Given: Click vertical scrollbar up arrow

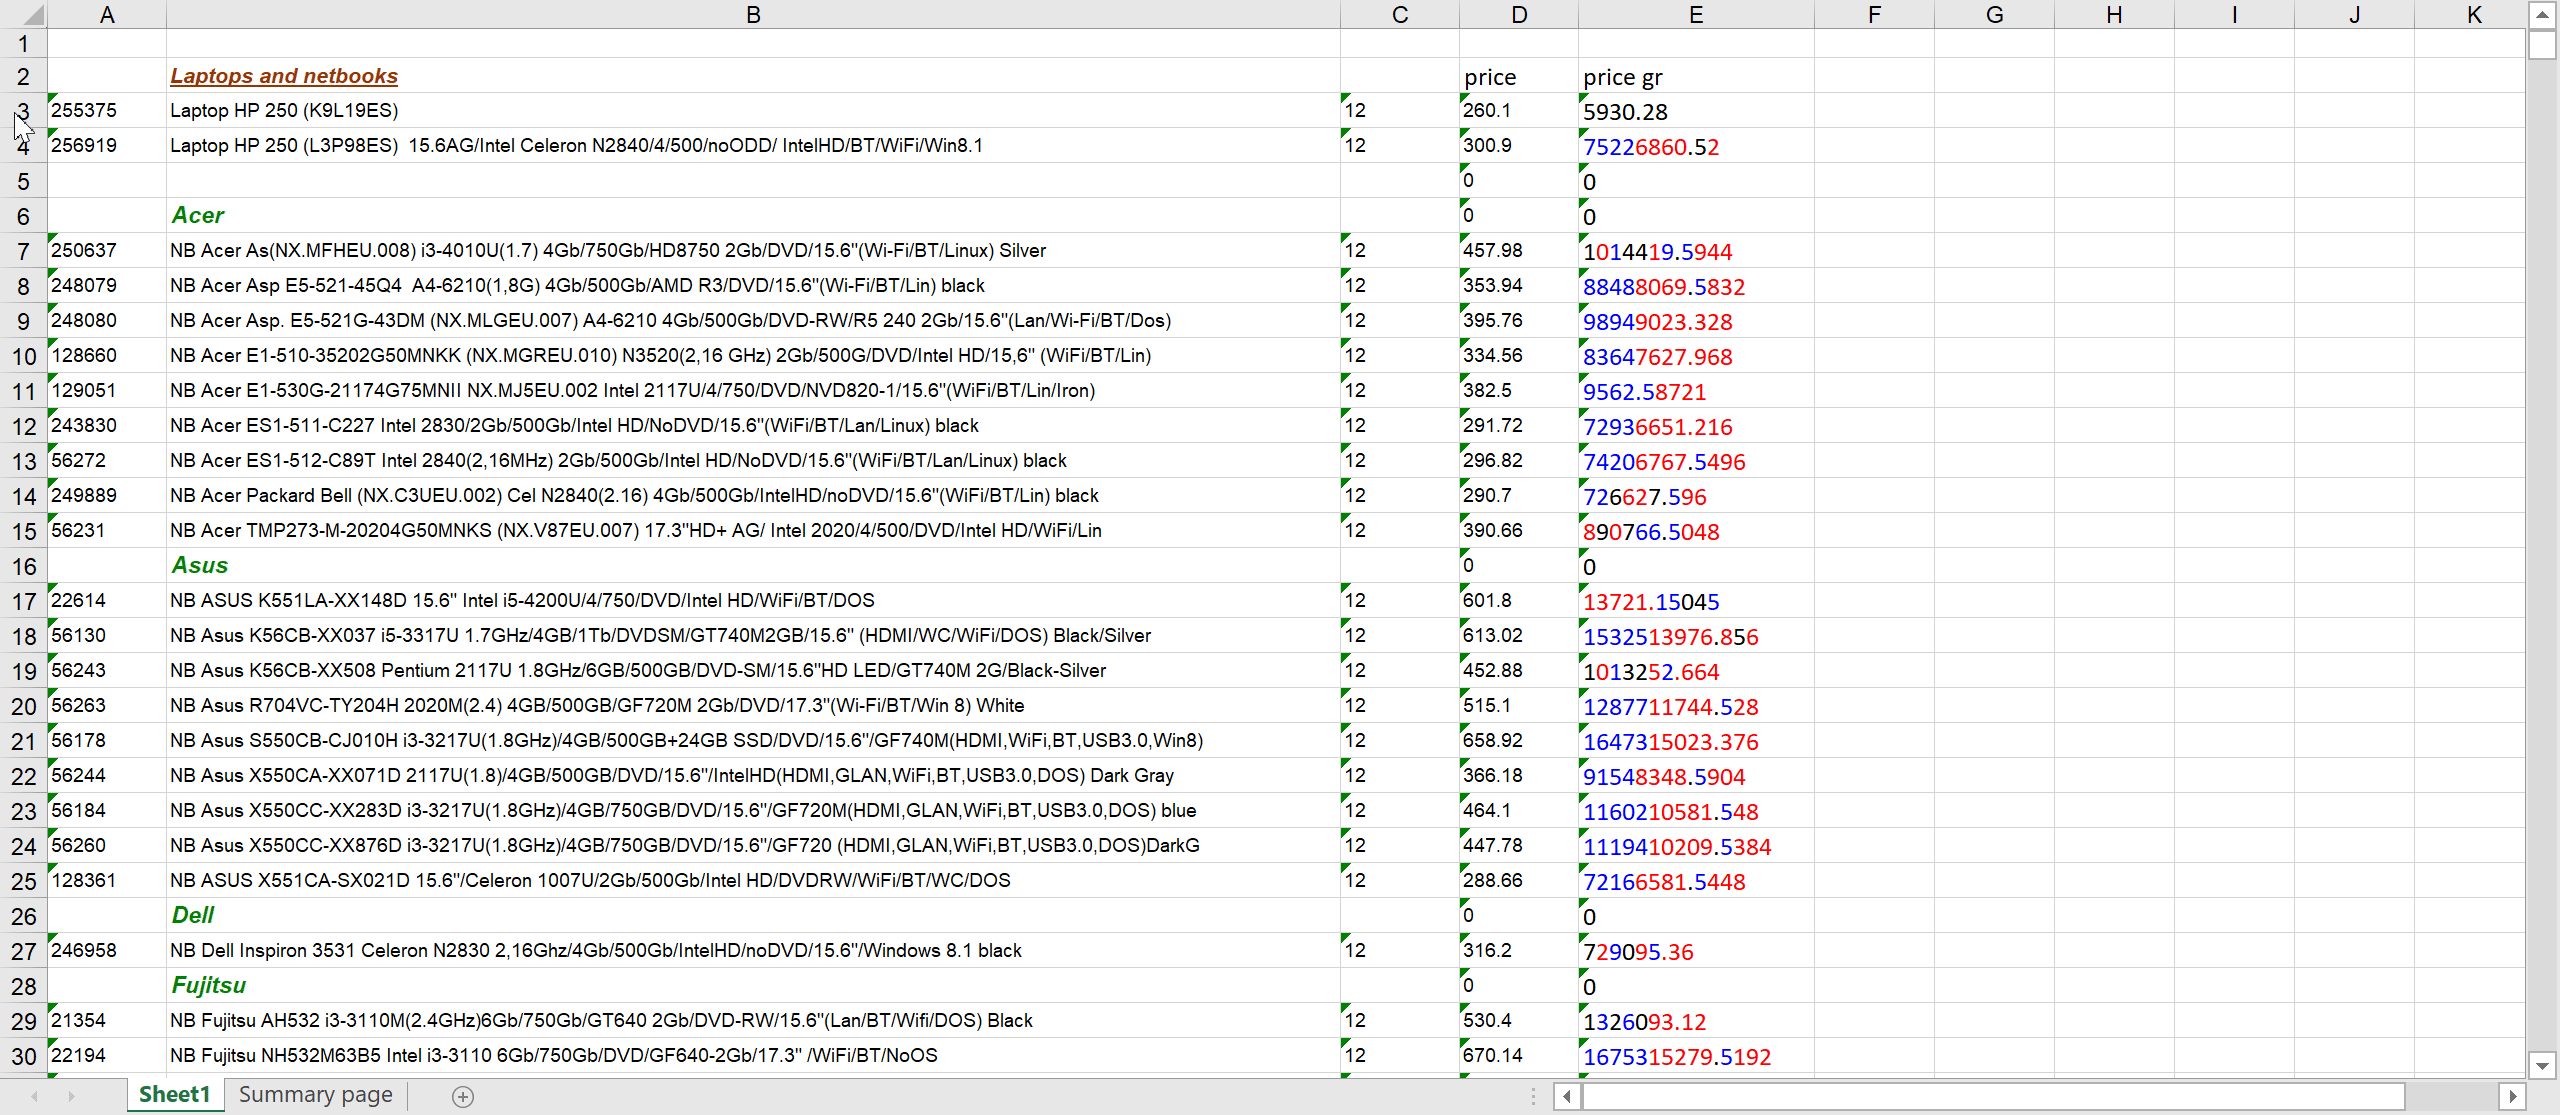Looking at the screenshot, I should (2542, 15).
